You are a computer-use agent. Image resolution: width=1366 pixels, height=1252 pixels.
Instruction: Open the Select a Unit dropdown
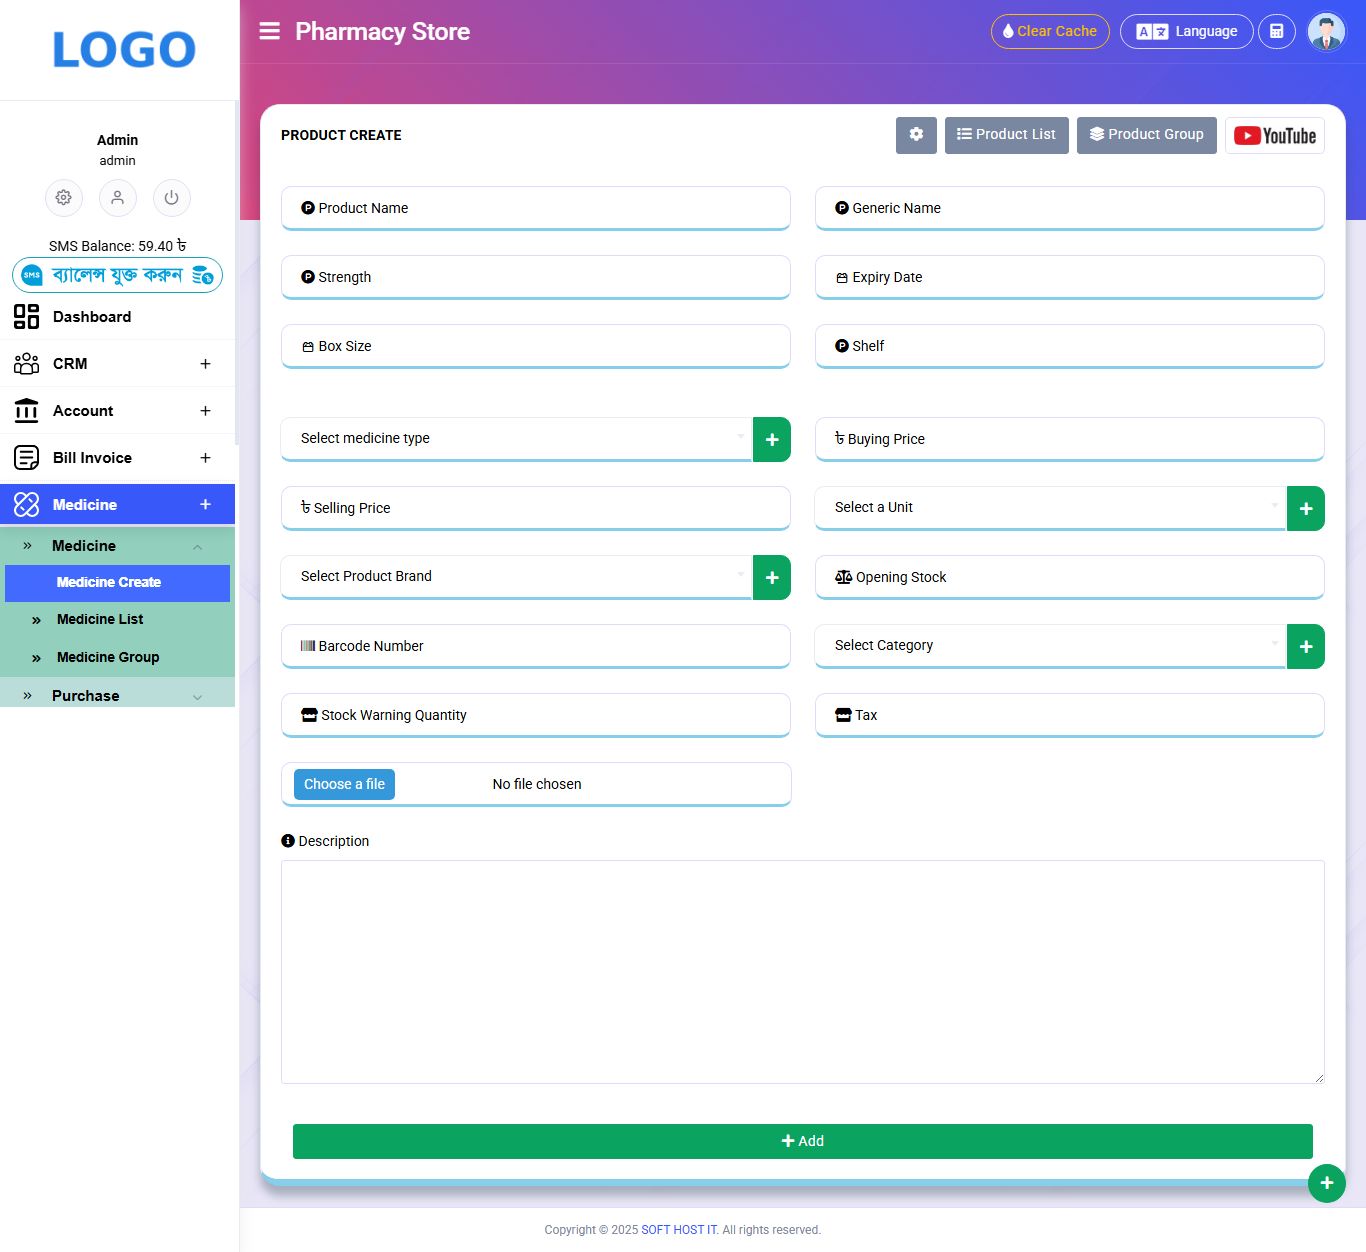[1050, 508]
